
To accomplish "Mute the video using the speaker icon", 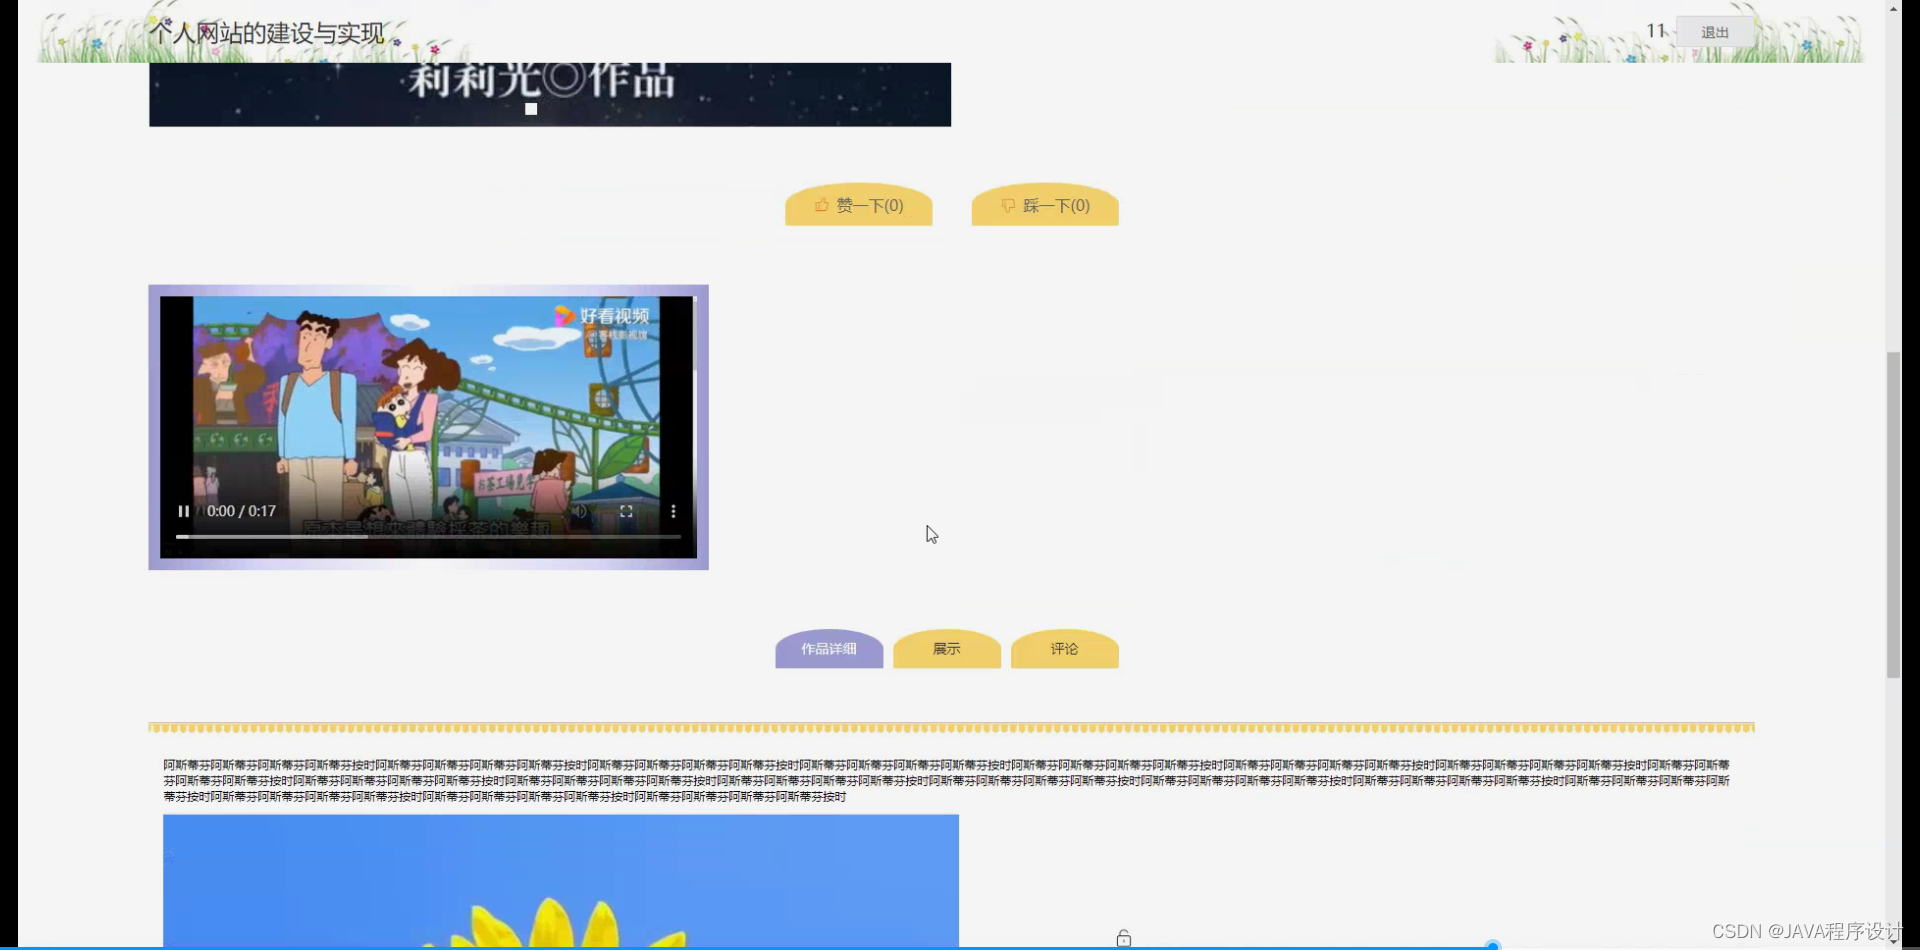I will 580,511.
